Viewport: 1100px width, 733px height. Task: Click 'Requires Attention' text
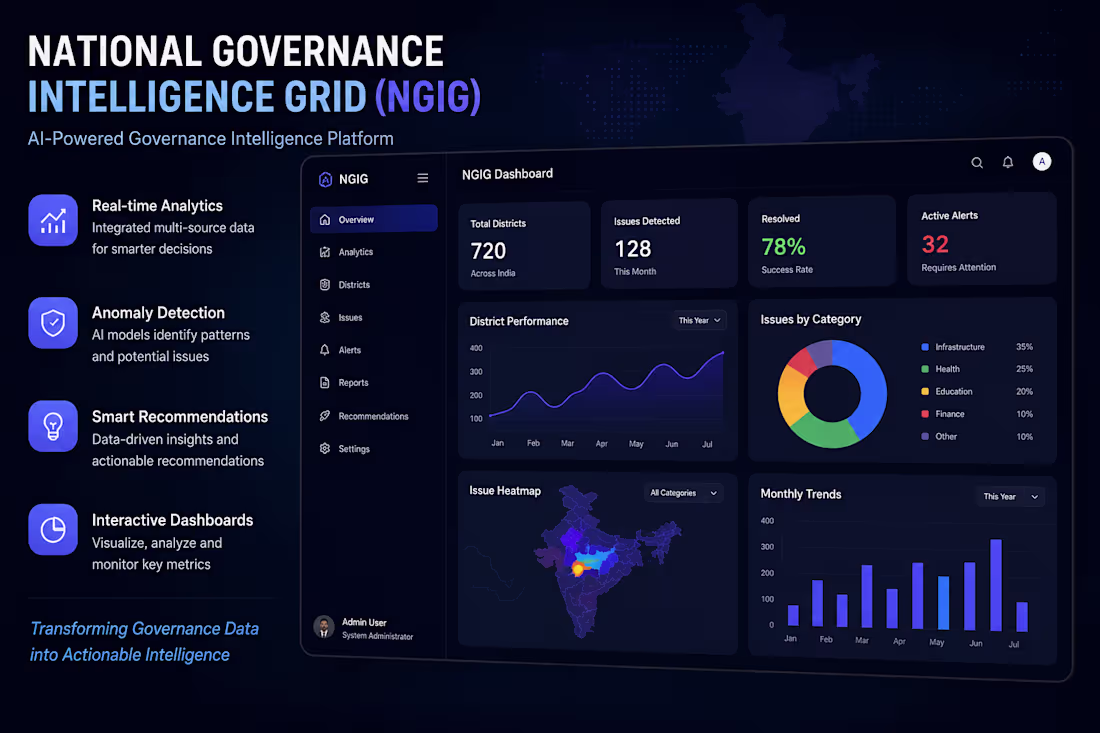point(958,267)
